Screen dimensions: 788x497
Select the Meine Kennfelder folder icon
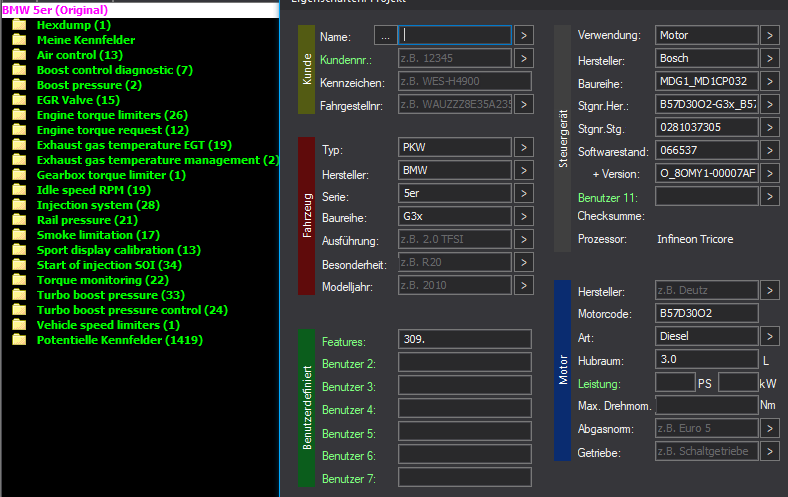(19, 40)
